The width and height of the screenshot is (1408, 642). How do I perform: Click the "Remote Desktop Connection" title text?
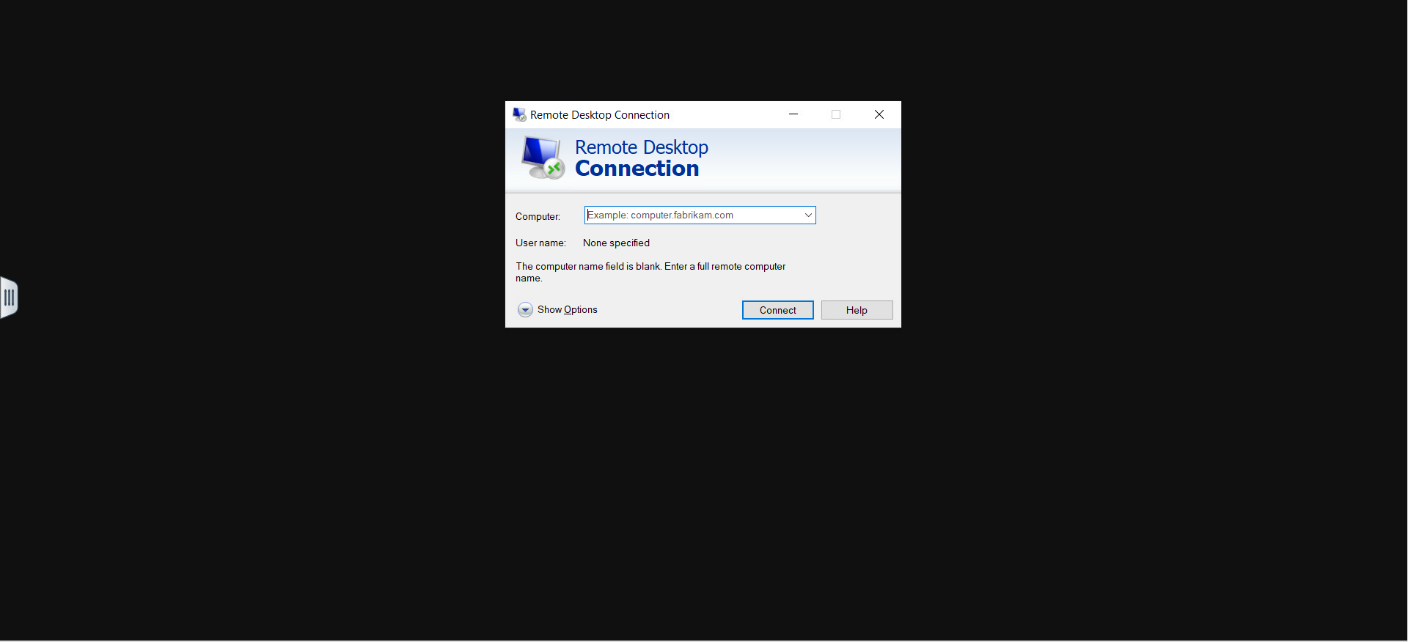pyautogui.click(x=600, y=115)
